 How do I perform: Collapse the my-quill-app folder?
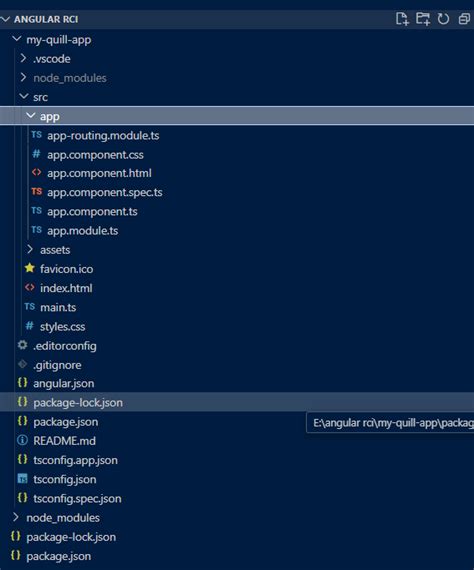point(17,39)
